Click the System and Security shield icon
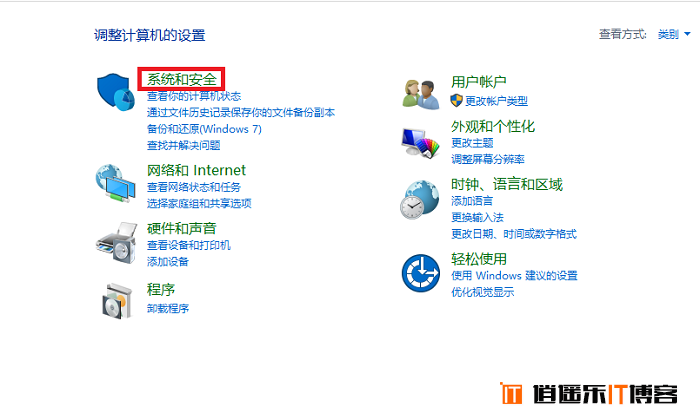 [116, 92]
